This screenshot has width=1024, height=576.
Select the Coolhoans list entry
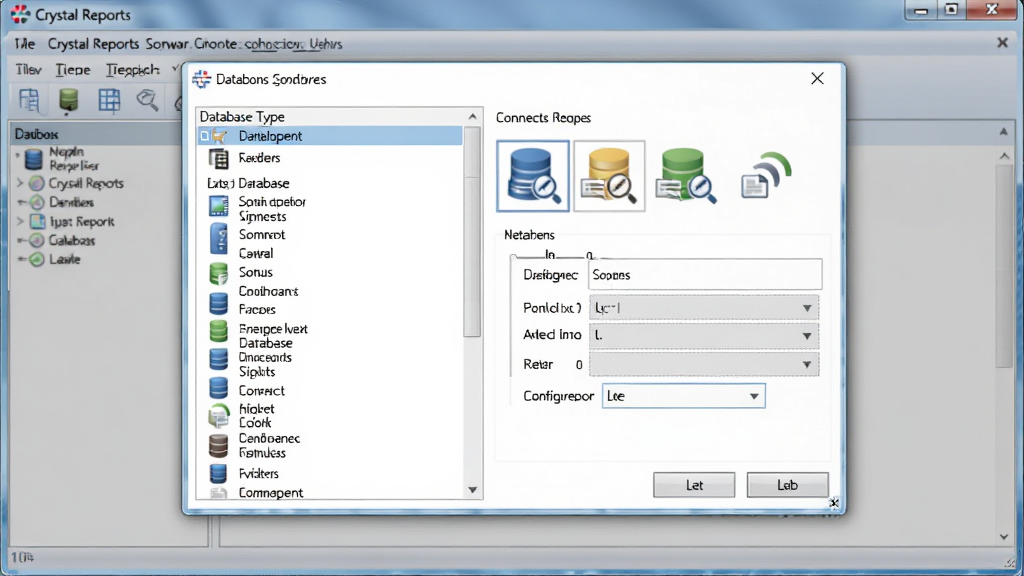268,291
